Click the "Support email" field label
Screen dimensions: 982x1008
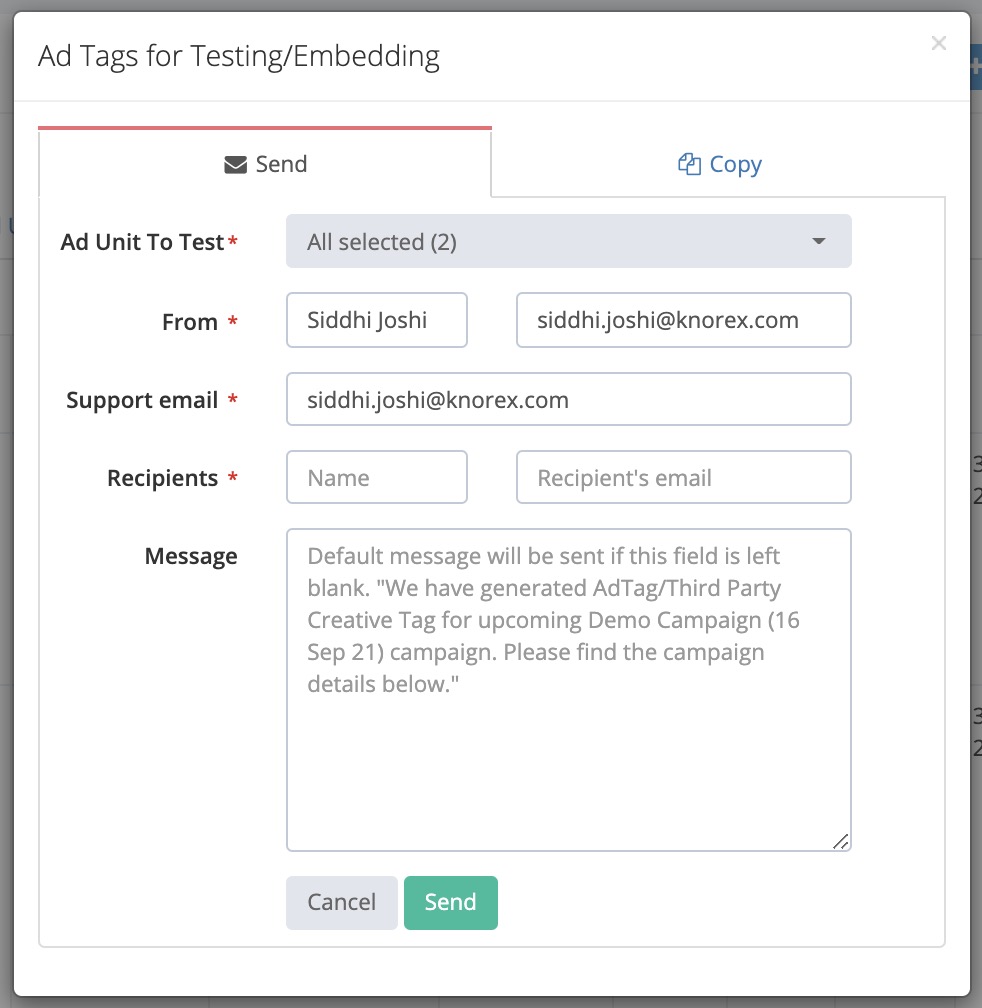(142, 401)
